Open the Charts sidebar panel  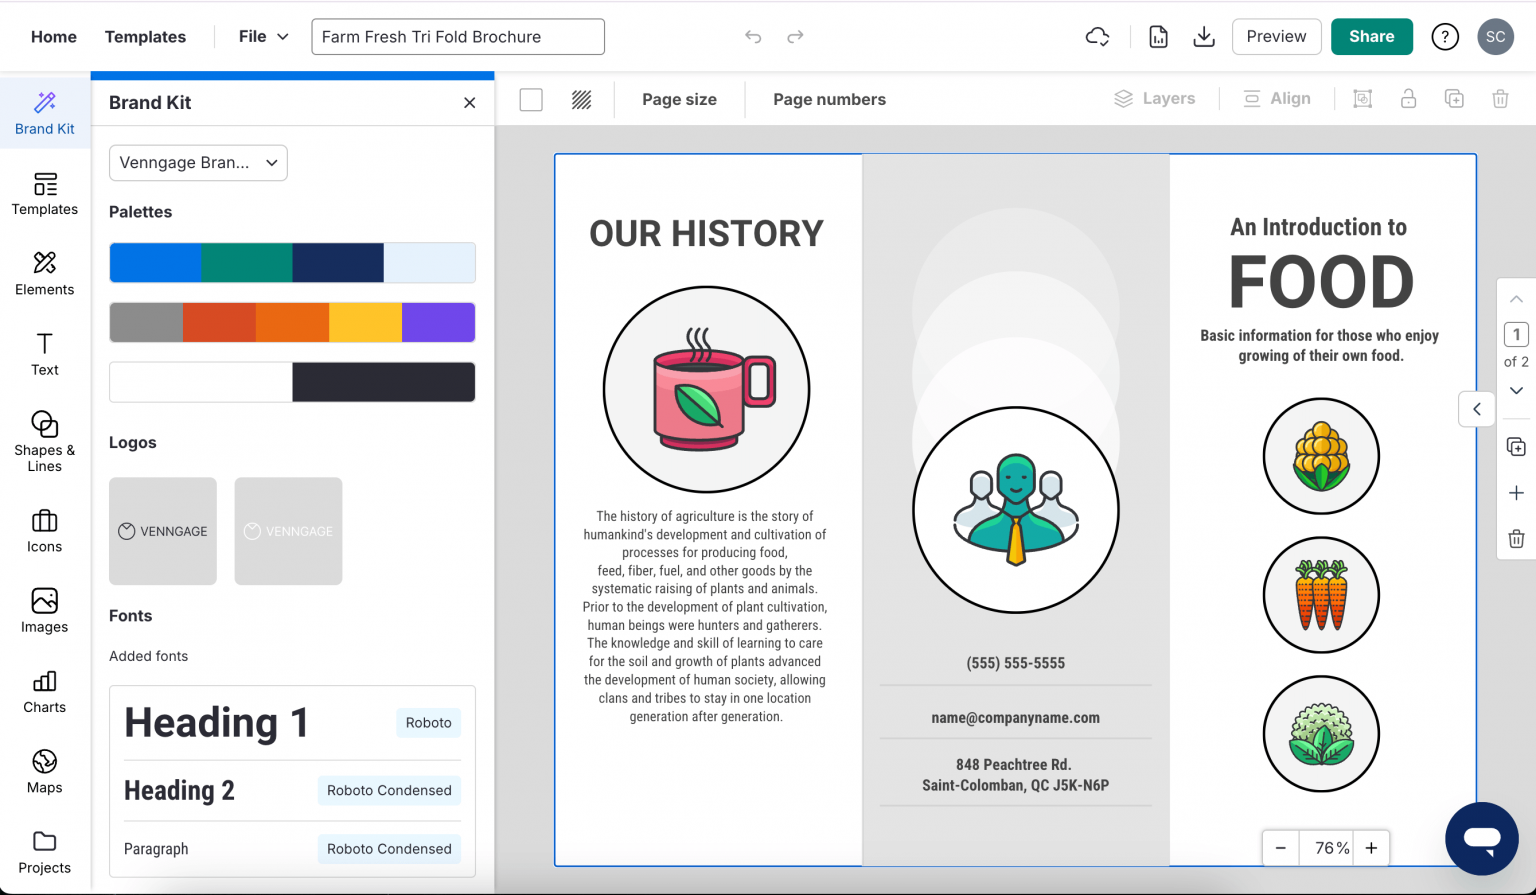click(x=44, y=692)
